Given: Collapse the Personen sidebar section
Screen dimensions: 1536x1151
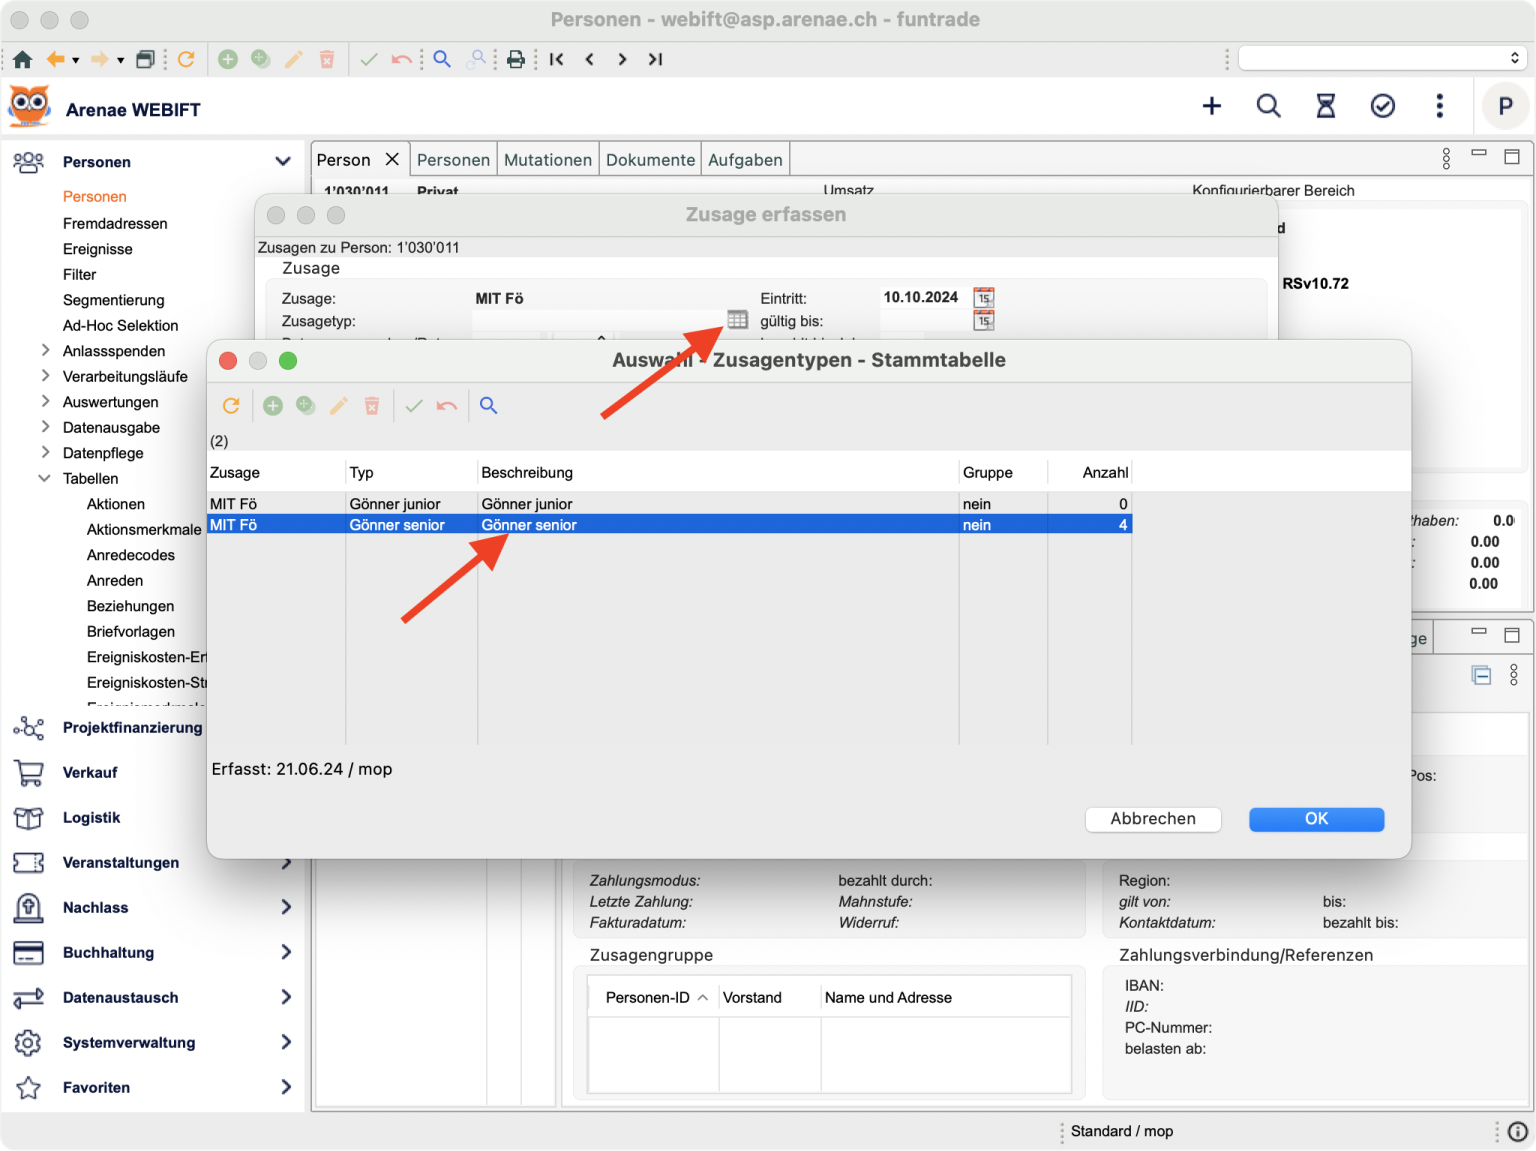Looking at the screenshot, I should 283,162.
